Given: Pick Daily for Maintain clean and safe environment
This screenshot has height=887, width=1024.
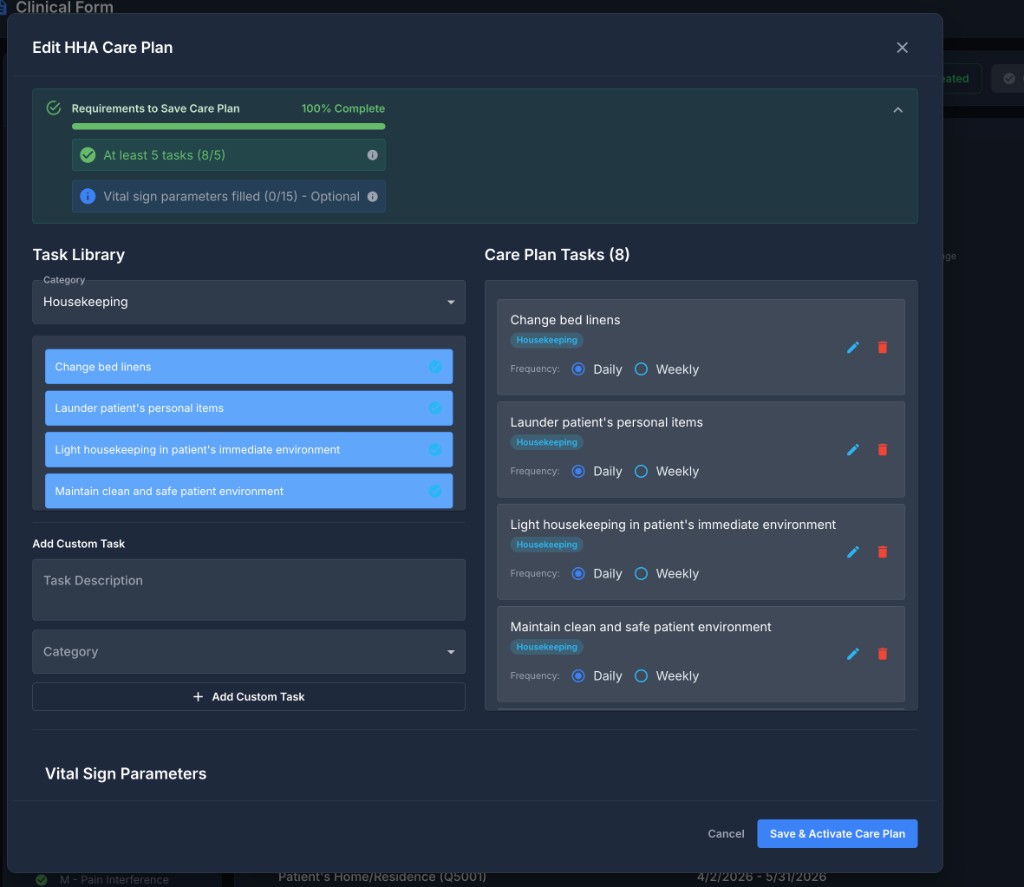Looking at the screenshot, I should tap(578, 675).
